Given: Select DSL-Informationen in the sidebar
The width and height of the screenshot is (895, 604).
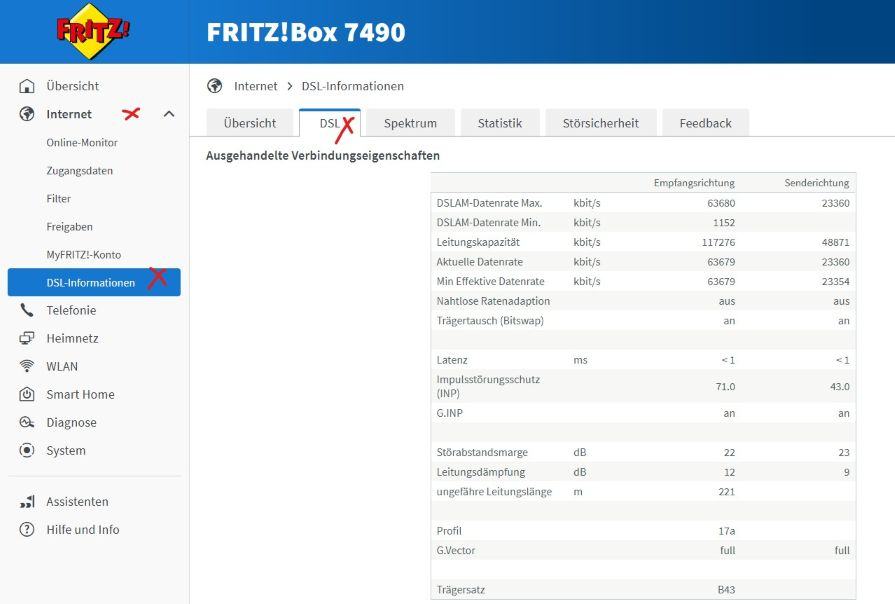Looking at the screenshot, I should click(94, 282).
